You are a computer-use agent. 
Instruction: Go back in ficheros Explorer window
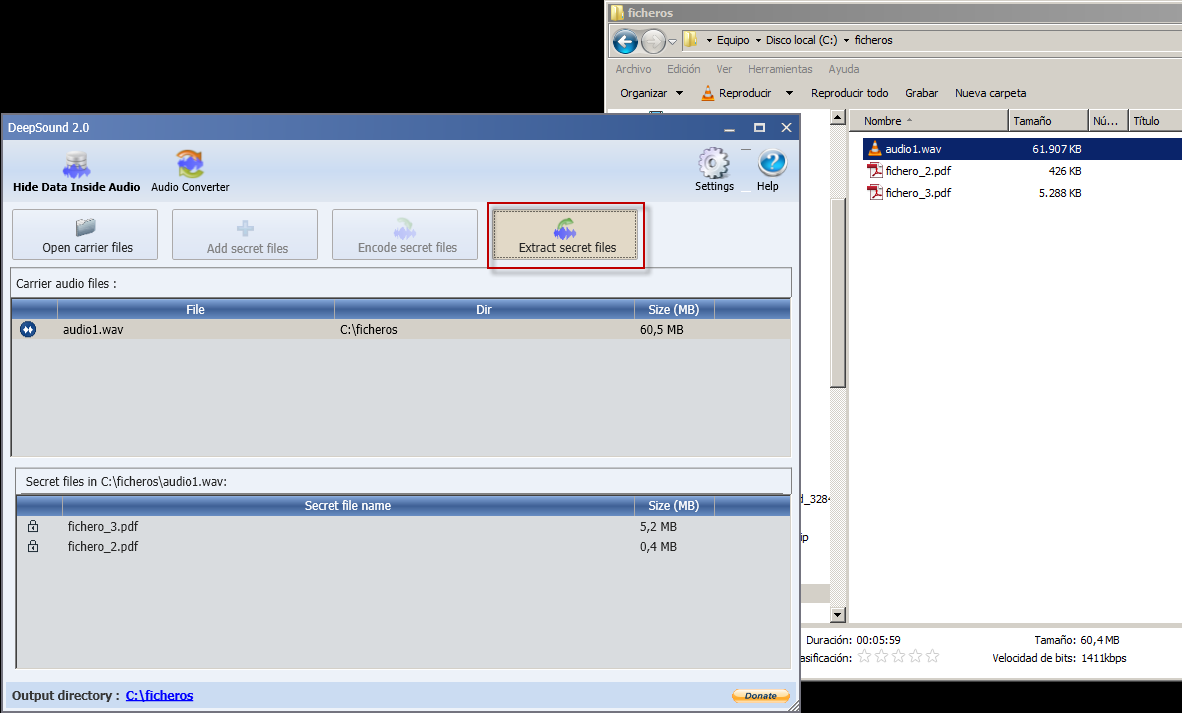click(x=625, y=41)
